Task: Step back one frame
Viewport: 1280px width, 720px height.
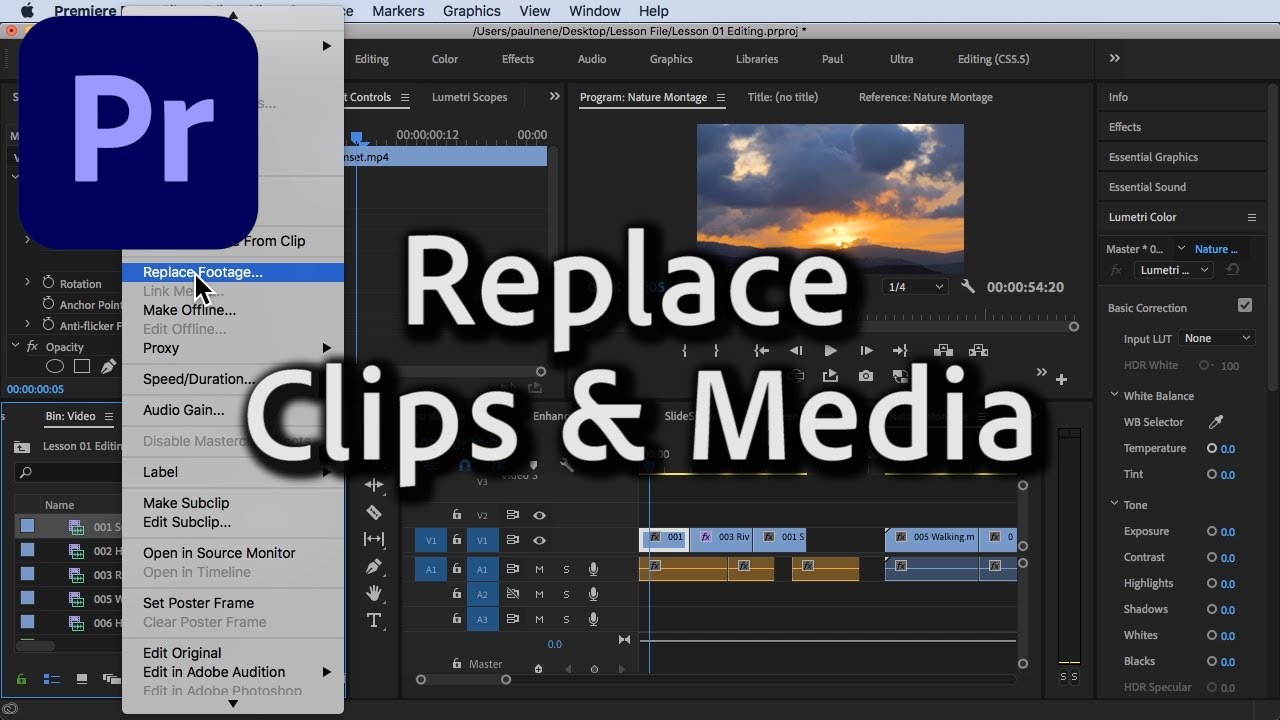Action: 796,350
